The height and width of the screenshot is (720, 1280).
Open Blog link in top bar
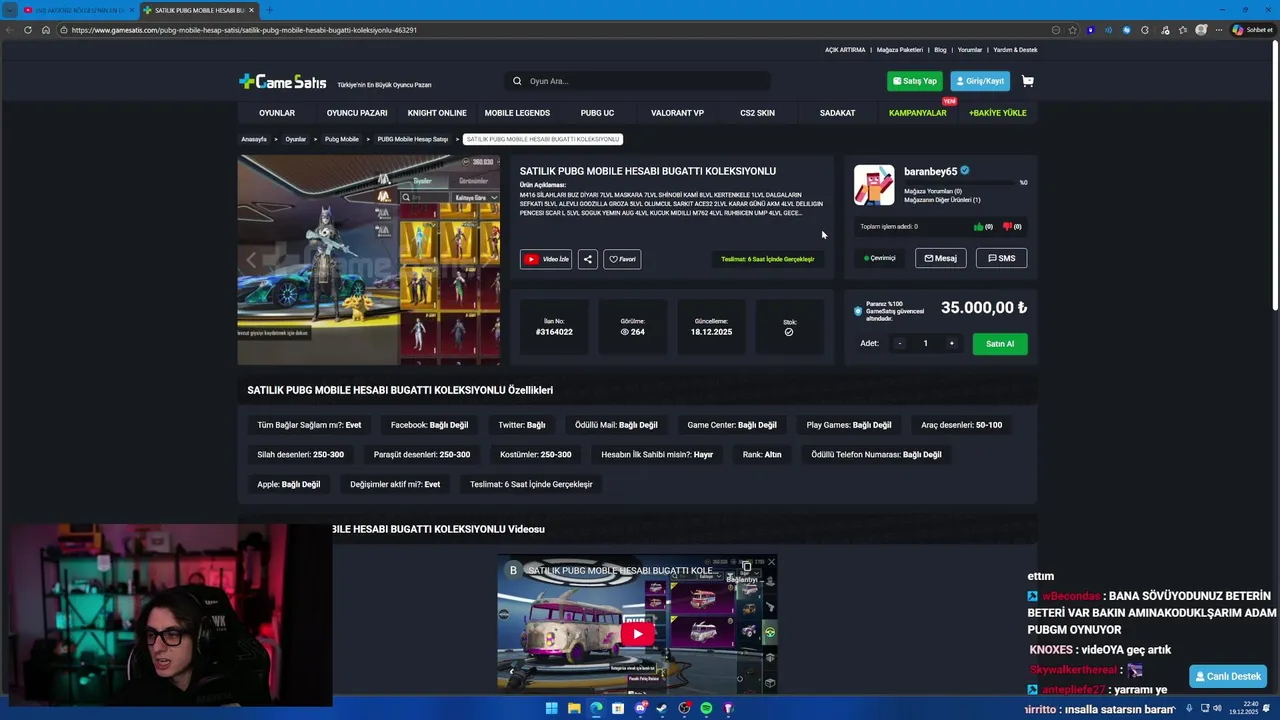(x=940, y=50)
